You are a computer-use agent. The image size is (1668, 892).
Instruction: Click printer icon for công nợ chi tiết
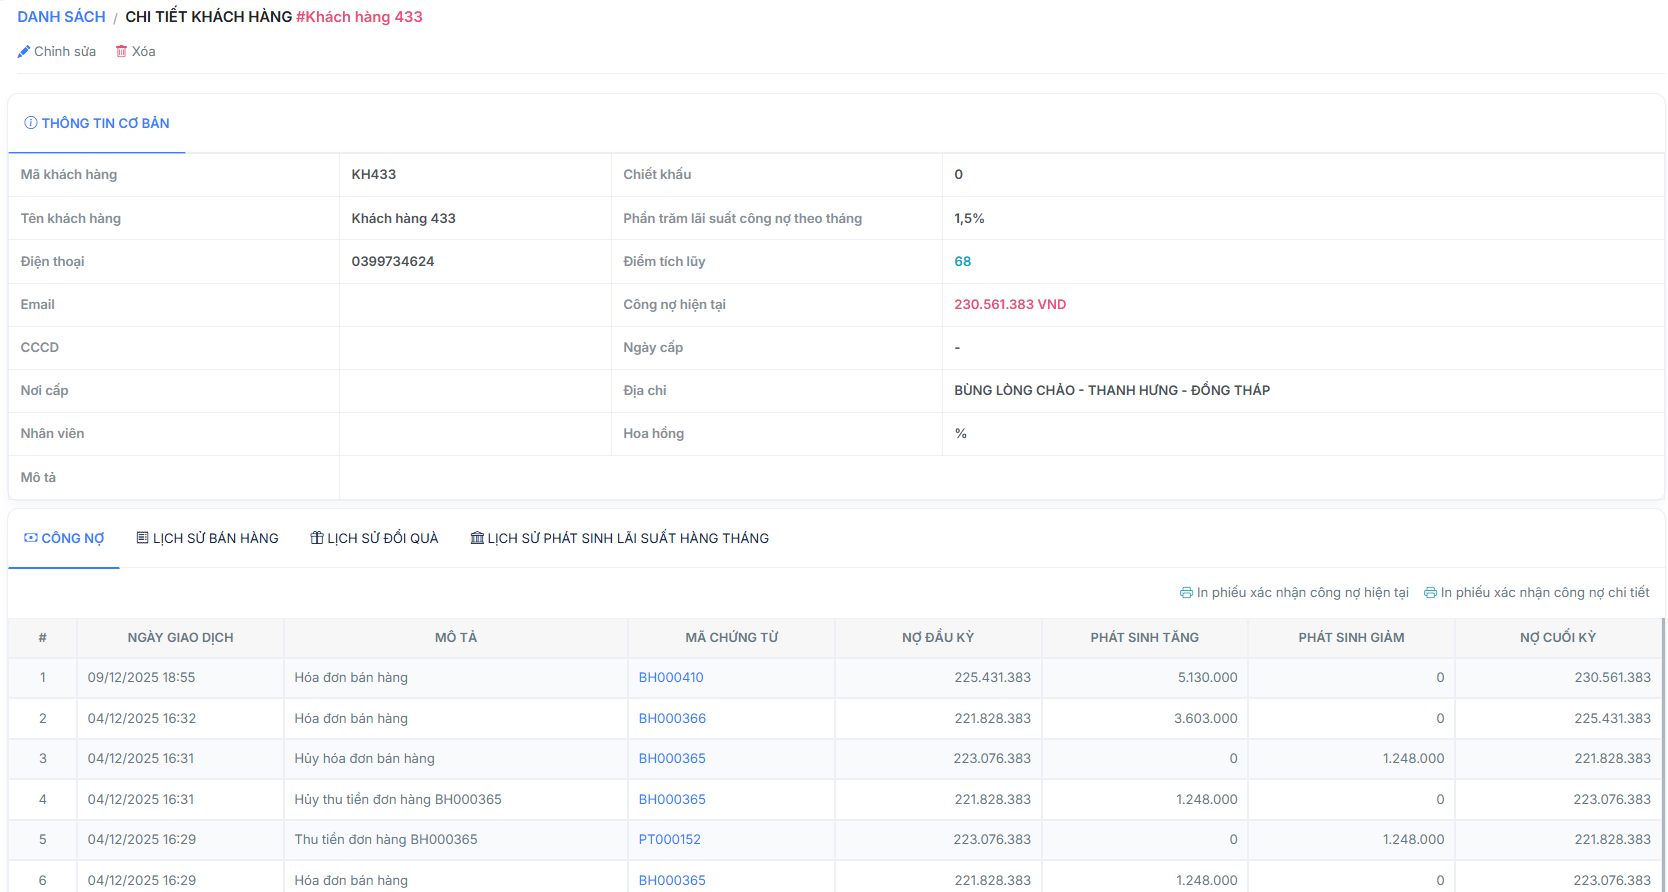(x=1430, y=593)
